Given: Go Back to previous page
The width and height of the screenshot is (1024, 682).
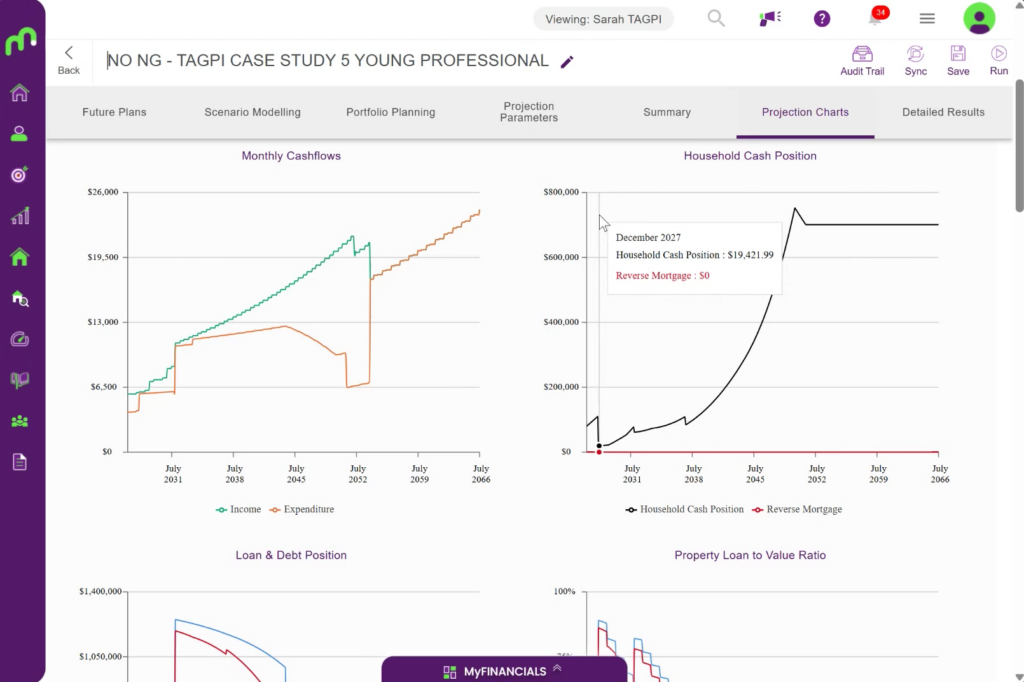Looking at the screenshot, I should [x=69, y=61].
